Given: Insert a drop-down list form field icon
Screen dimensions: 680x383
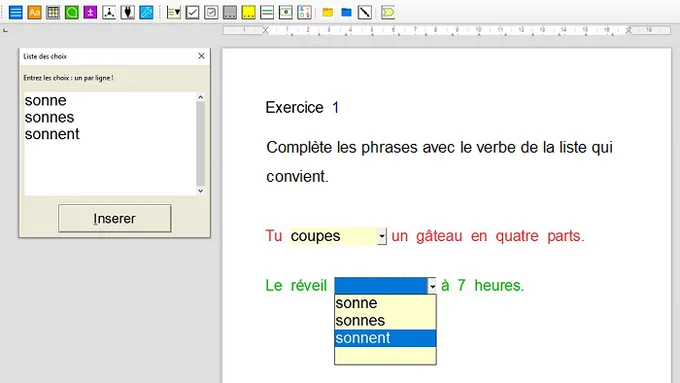Looking at the screenshot, I should click(173, 13).
